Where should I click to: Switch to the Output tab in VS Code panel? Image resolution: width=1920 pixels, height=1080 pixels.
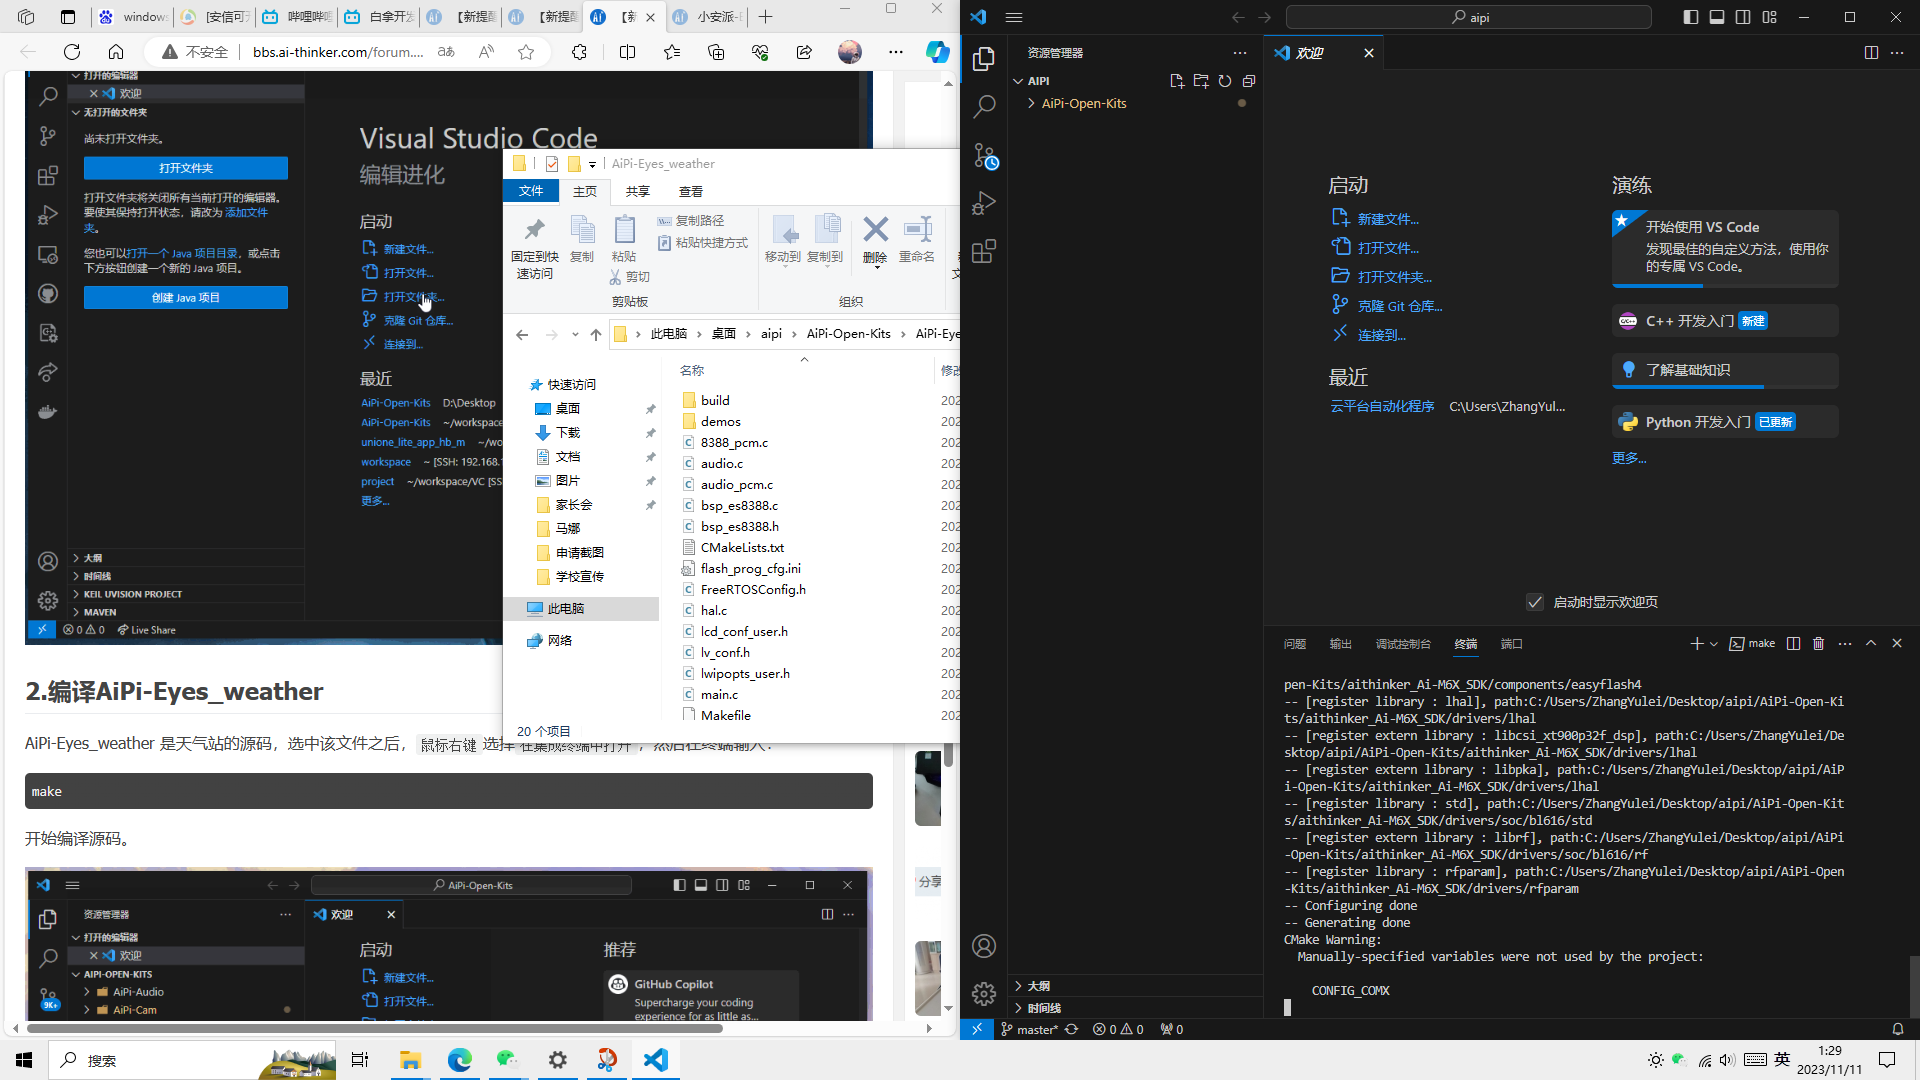pyautogui.click(x=1341, y=644)
